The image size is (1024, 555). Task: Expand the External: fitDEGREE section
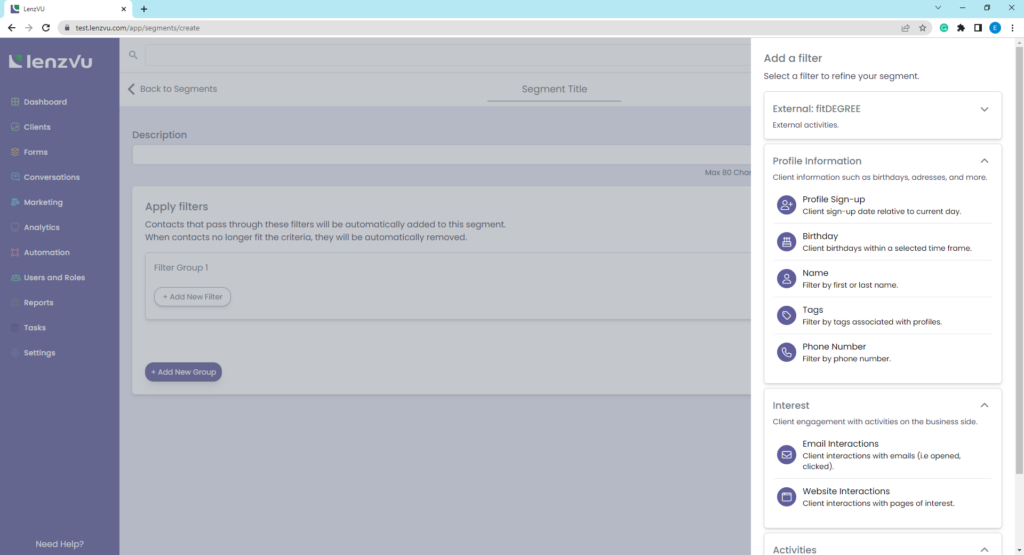pos(984,109)
